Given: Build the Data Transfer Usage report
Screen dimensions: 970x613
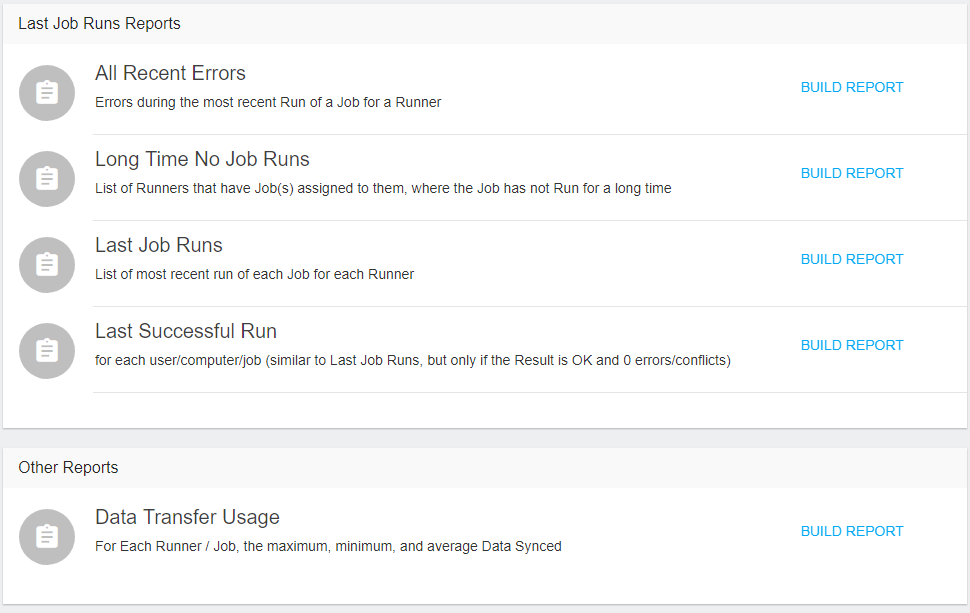Looking at the screenshot, I should pos(852,531).
